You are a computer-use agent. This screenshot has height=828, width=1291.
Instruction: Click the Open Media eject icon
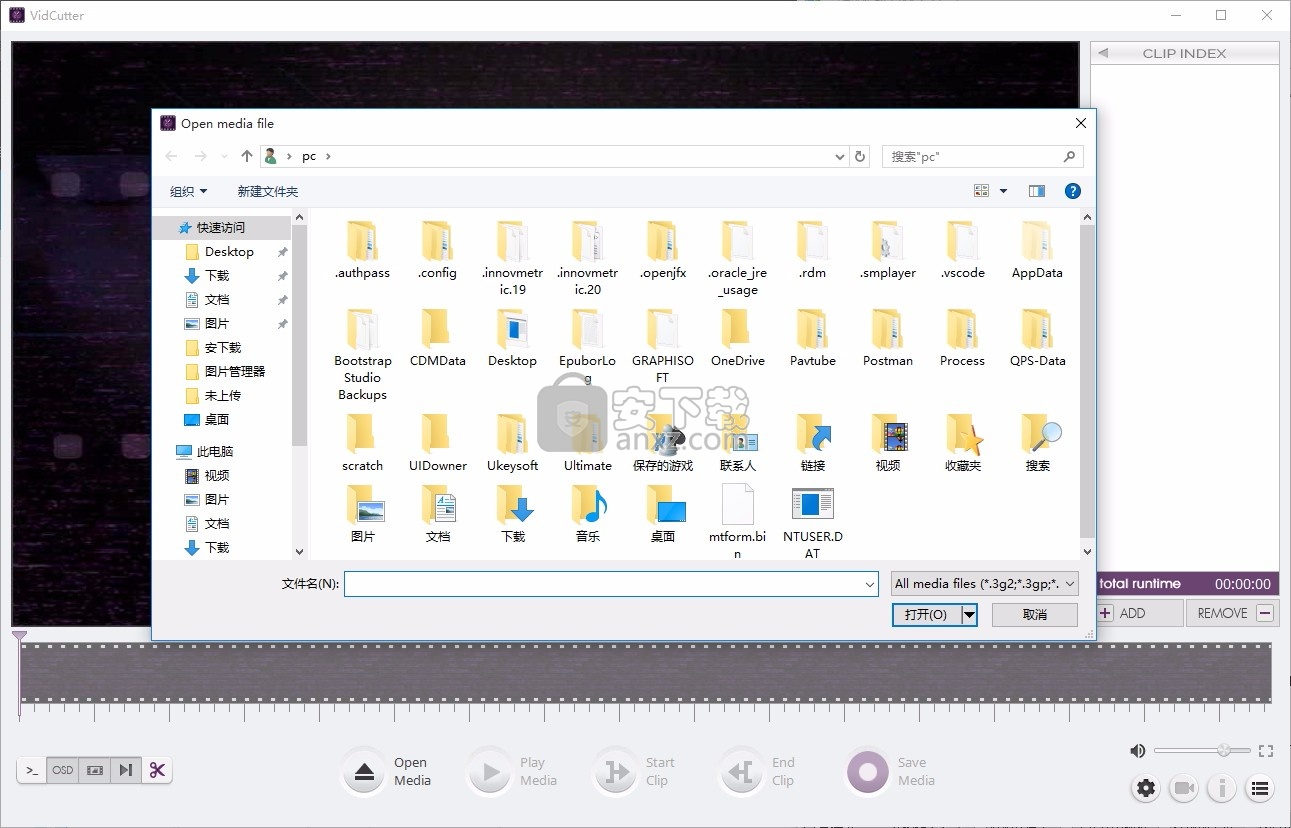(x=365, y=772)
